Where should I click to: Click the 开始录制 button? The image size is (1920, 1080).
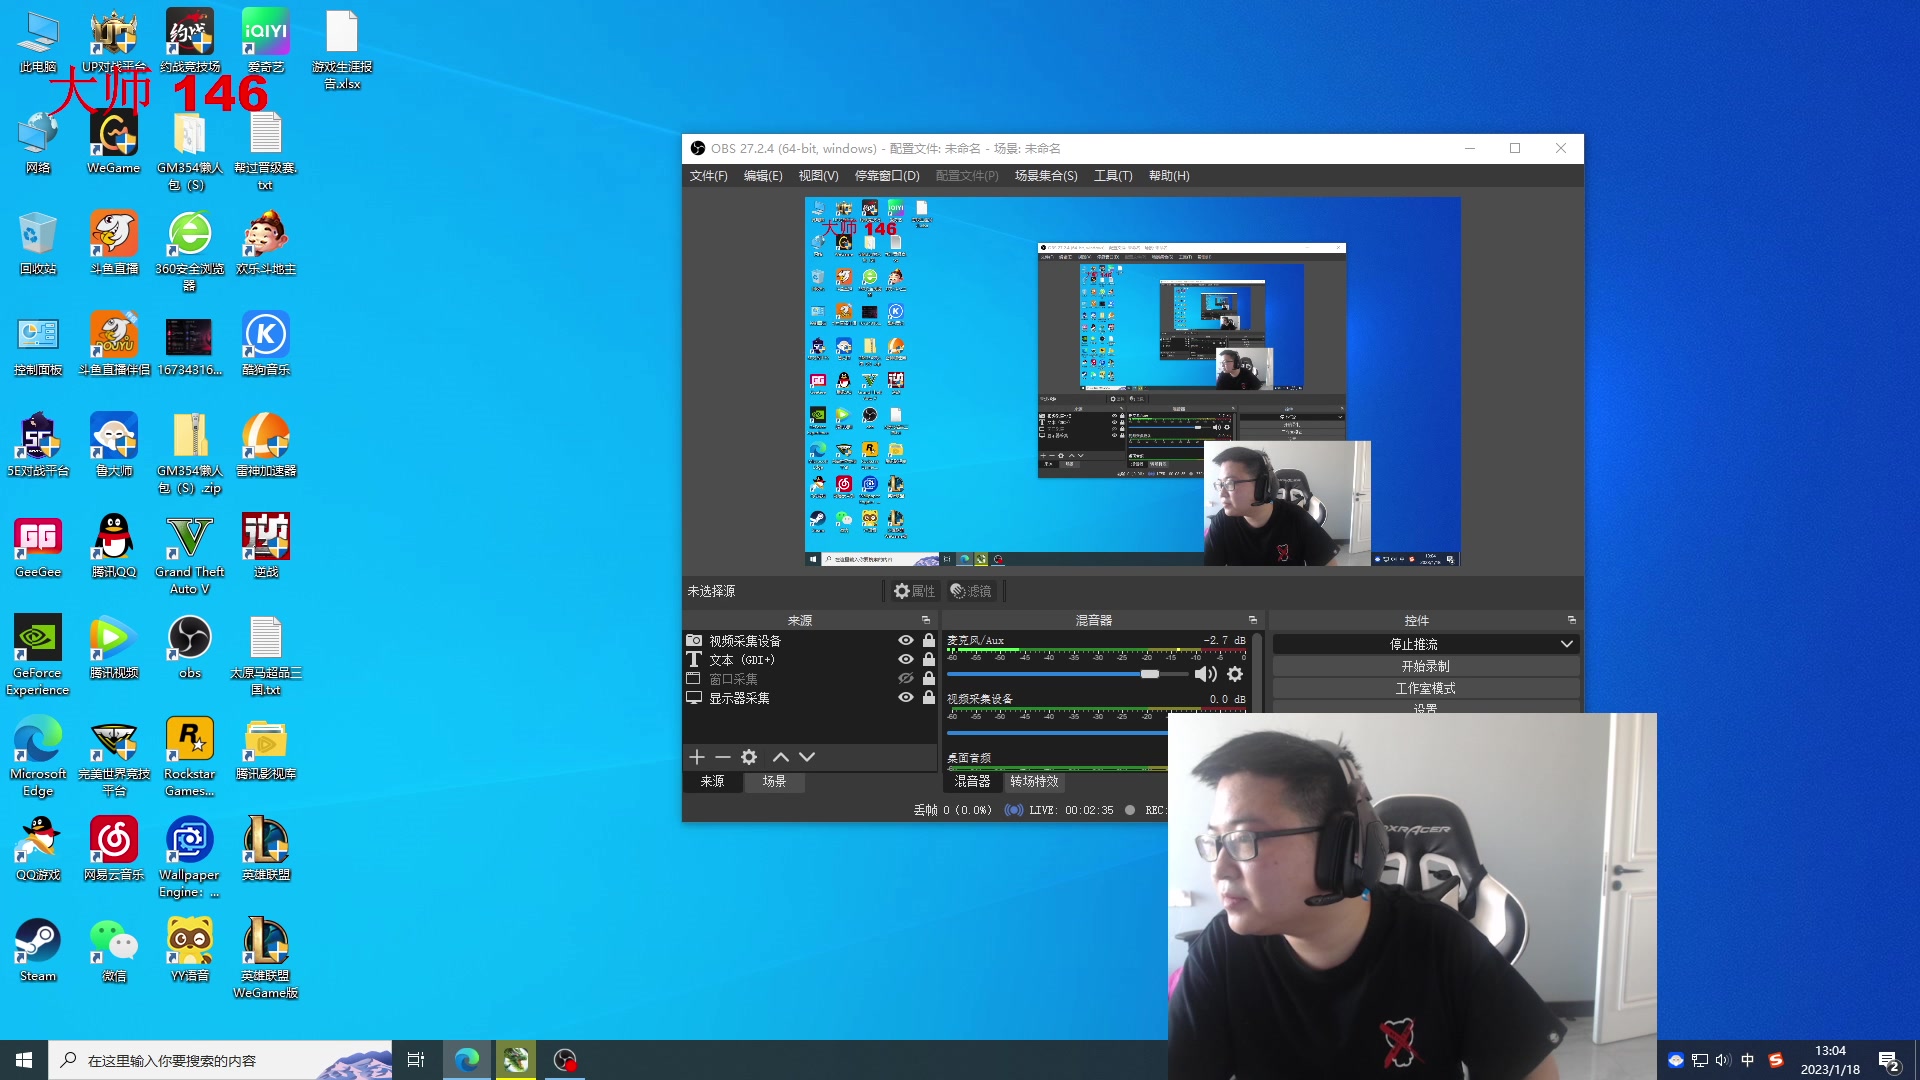[1425, 667]
